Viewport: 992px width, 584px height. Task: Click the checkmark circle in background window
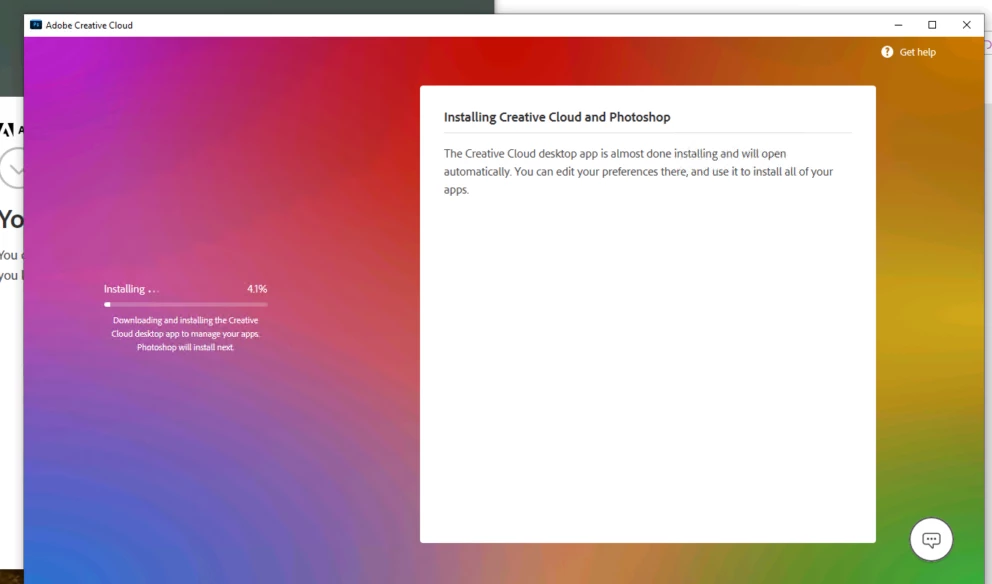point(11,168)
